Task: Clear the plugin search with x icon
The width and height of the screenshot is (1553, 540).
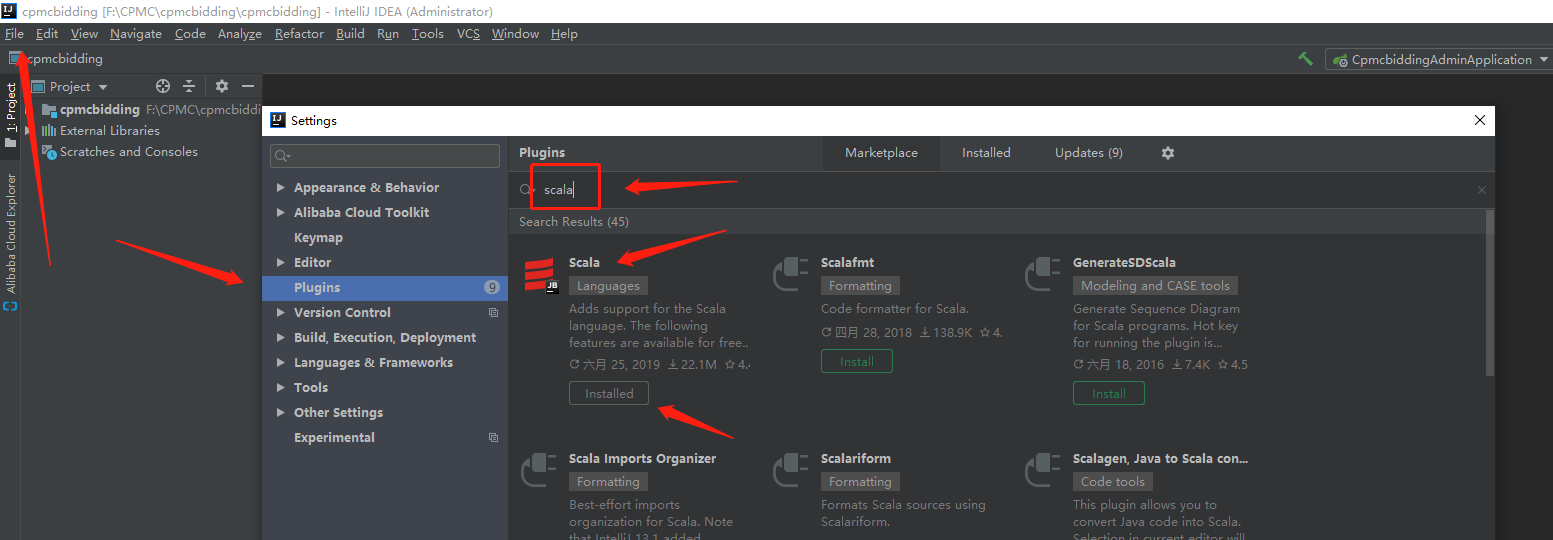Action: click(x=1482, y=190)
